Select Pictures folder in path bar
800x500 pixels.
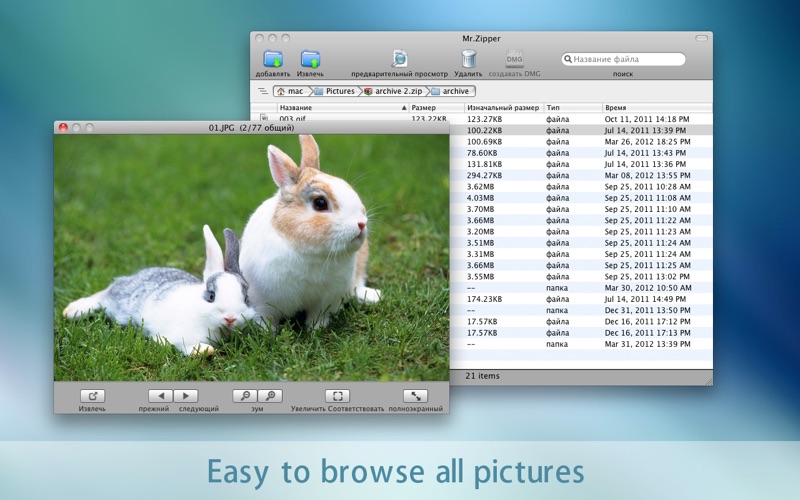(335, 91)
